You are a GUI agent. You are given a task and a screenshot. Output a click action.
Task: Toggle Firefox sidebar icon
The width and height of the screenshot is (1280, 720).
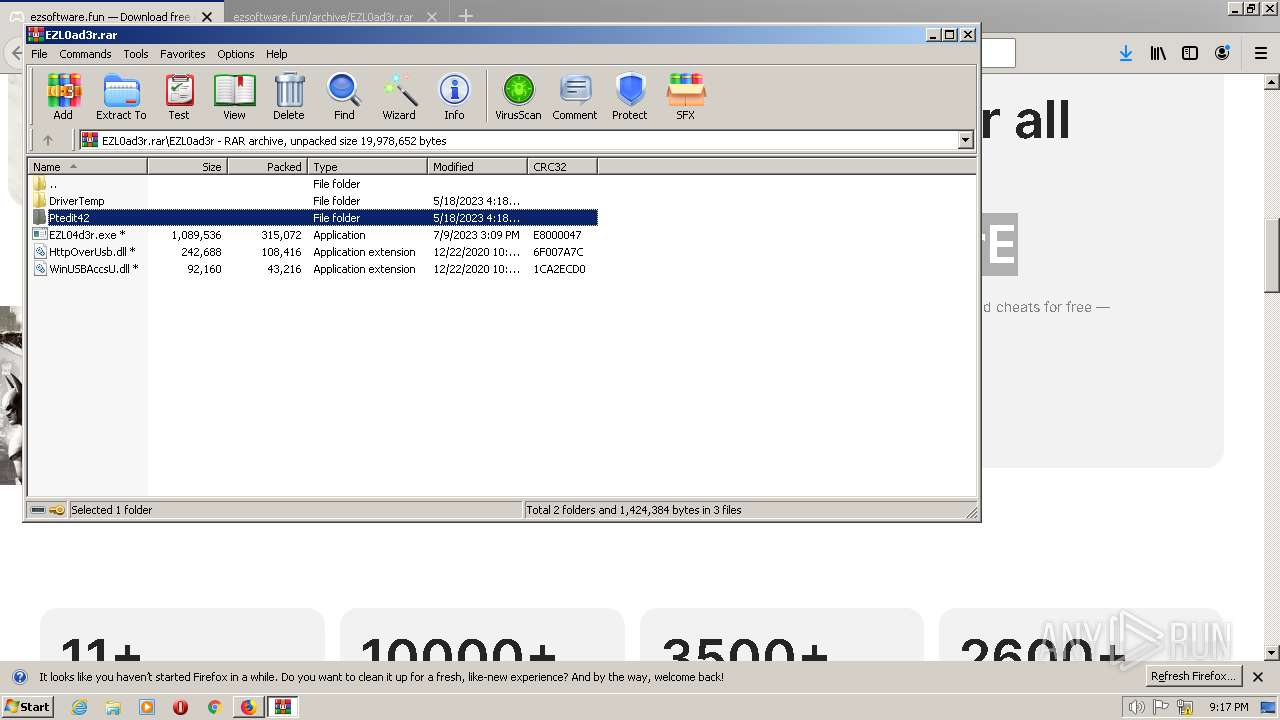(1190, 53)
